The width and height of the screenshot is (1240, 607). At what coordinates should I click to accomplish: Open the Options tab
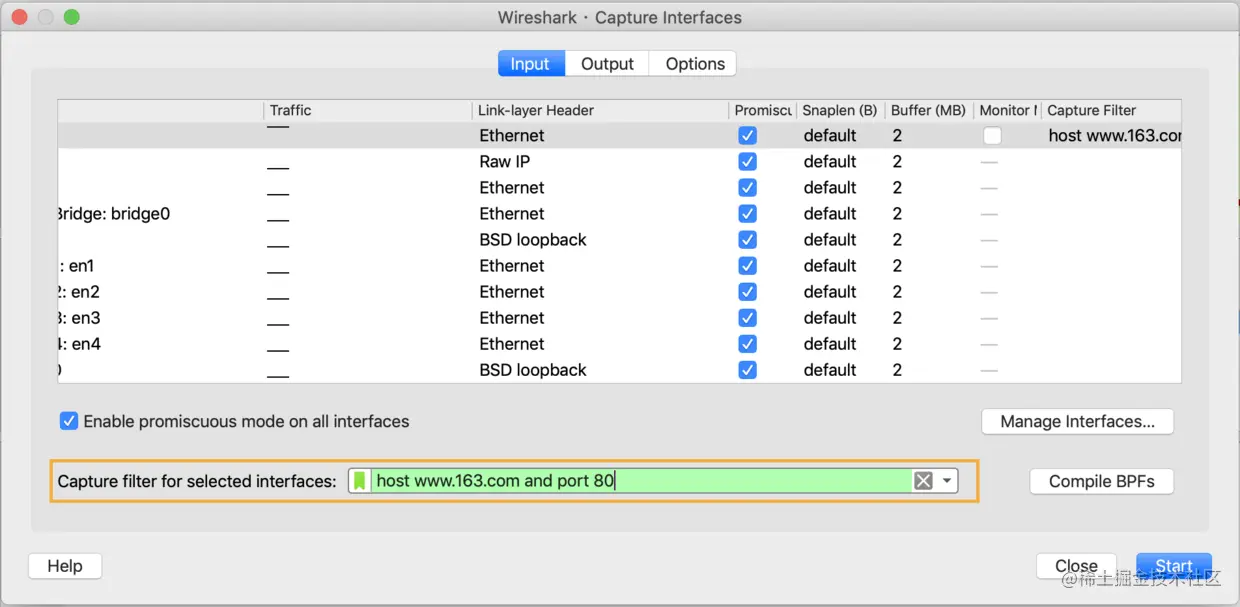[695, 64]
